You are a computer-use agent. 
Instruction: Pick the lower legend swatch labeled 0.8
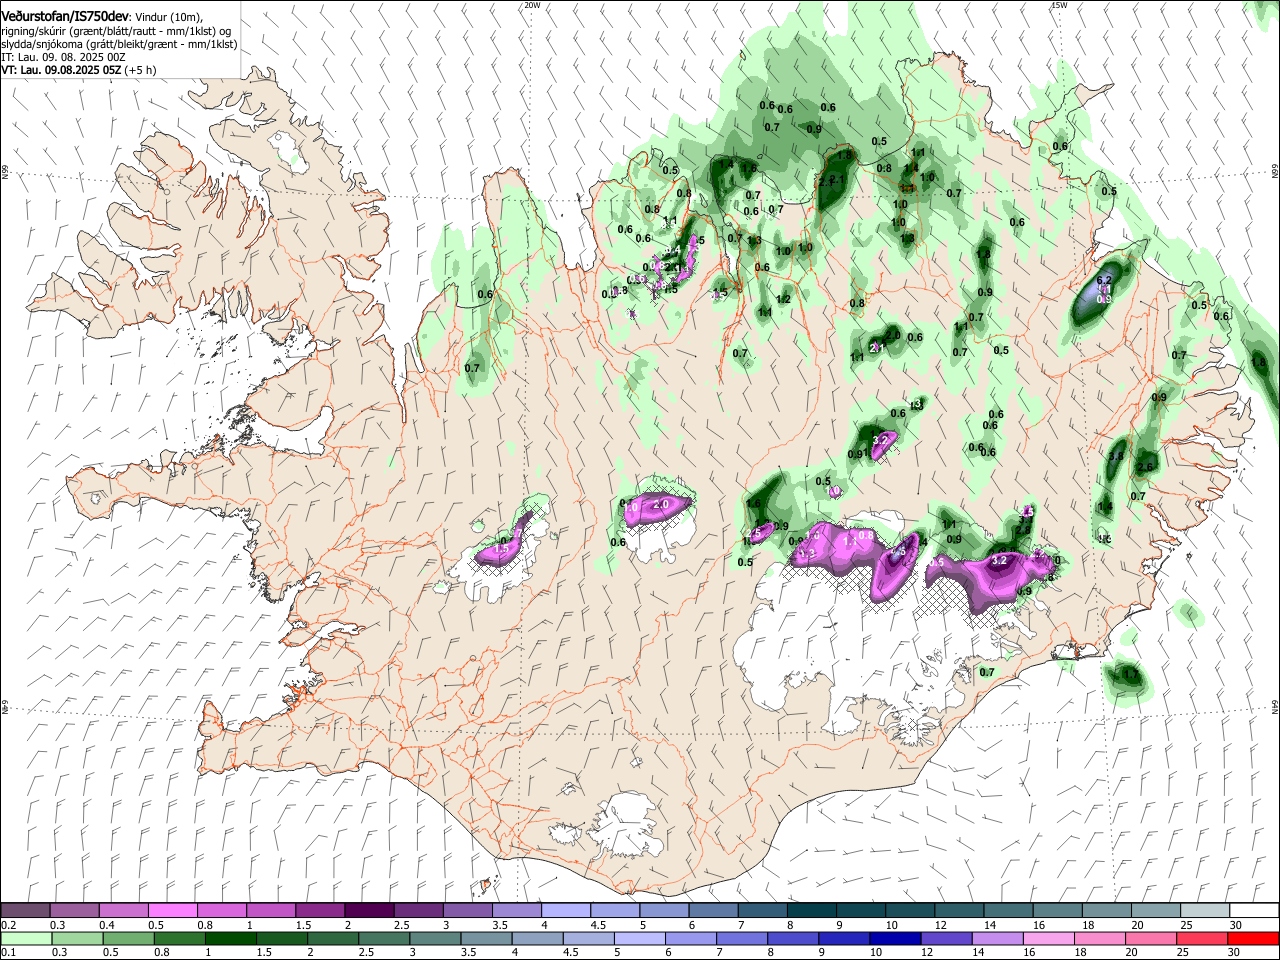(180, 938)
